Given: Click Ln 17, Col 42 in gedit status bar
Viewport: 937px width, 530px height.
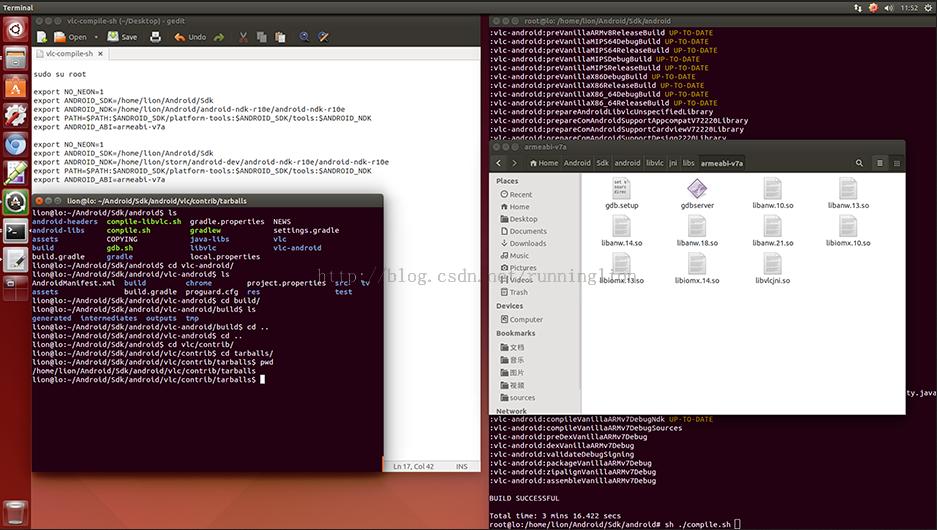Looking at the screenshot, I should click(414, 466).
